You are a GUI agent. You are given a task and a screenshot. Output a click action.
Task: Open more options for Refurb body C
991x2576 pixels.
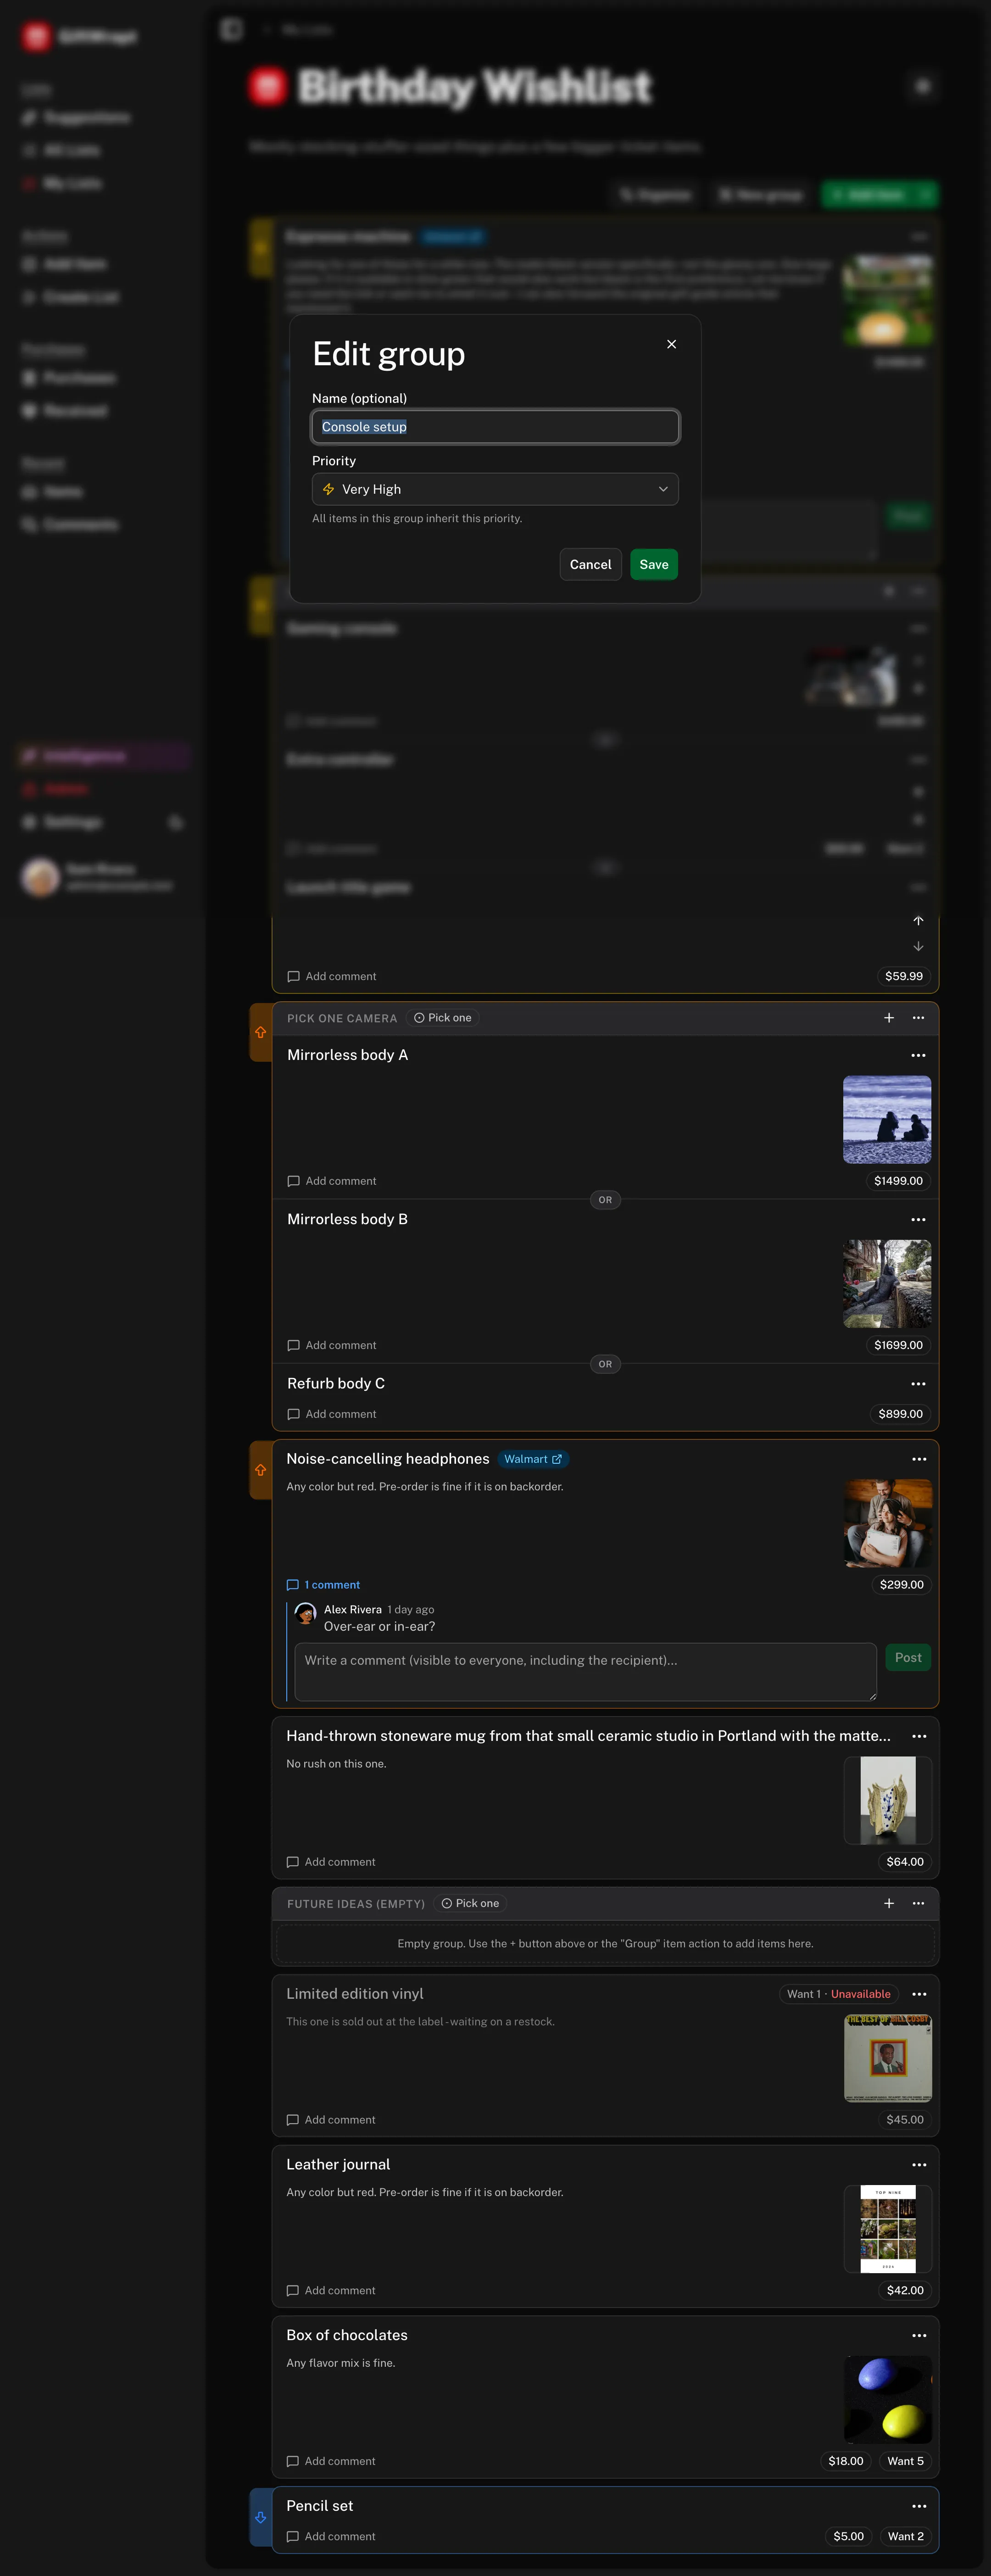918,1384
